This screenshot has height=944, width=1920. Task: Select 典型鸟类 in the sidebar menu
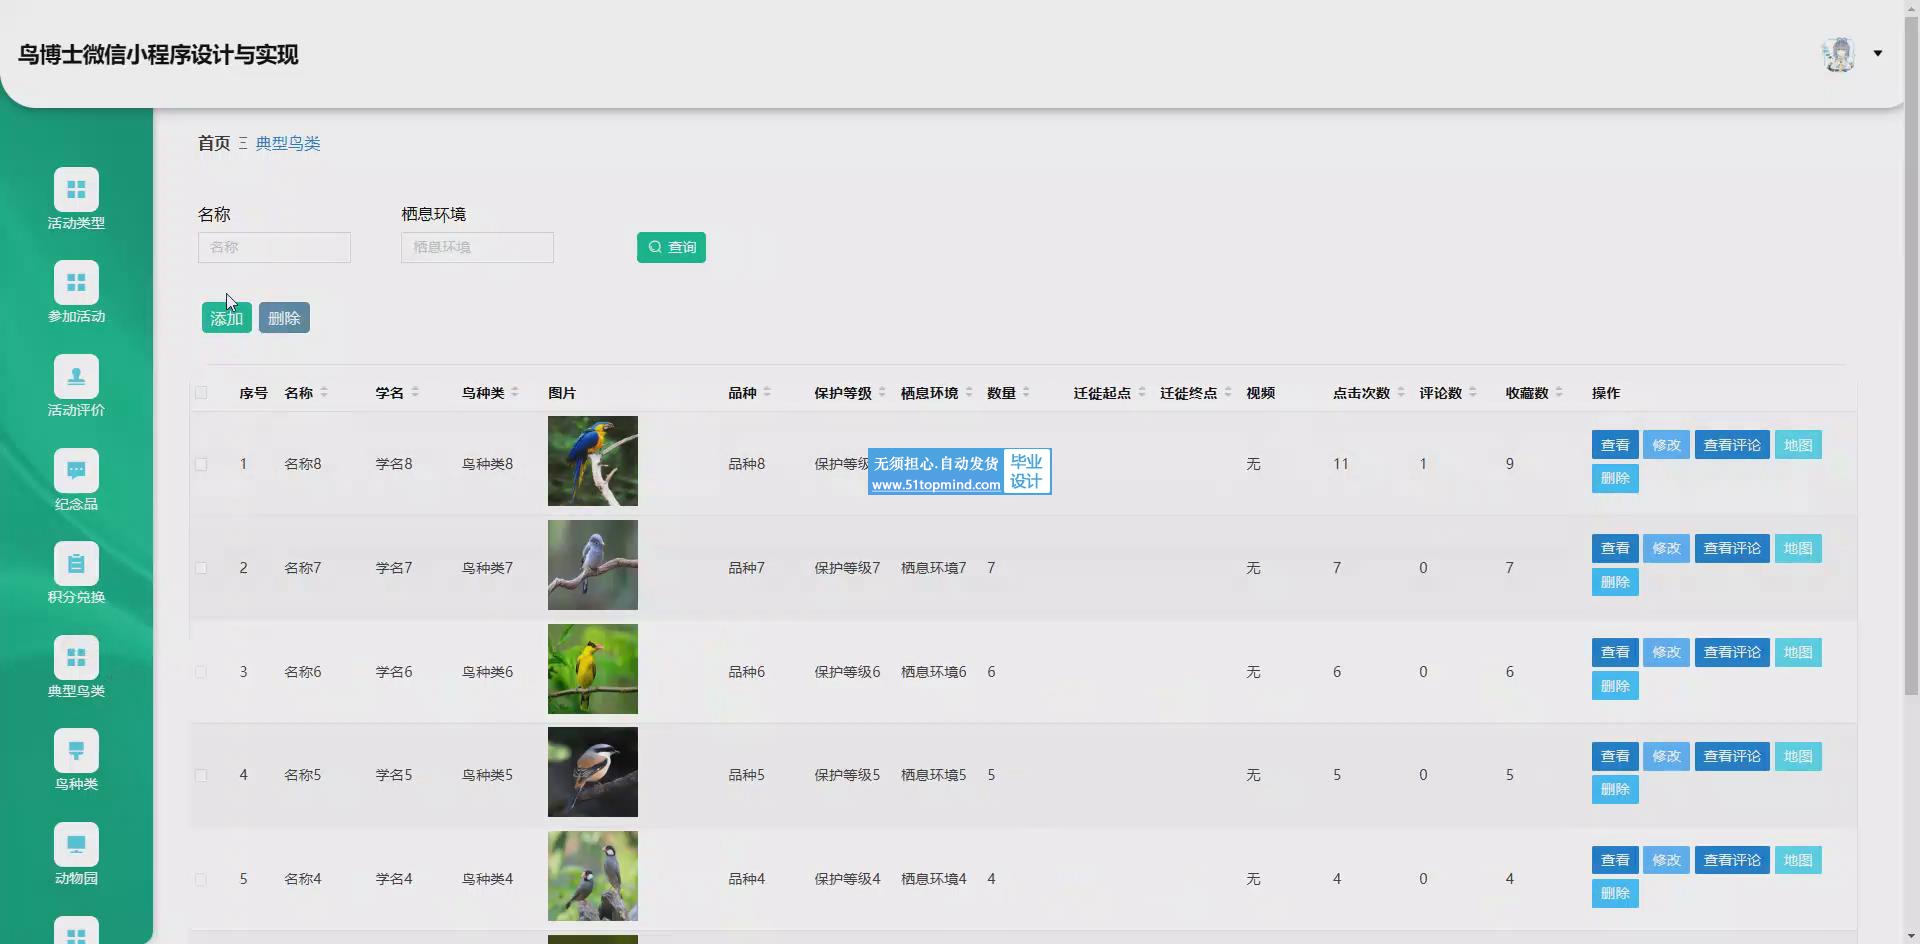coord(76,658)
